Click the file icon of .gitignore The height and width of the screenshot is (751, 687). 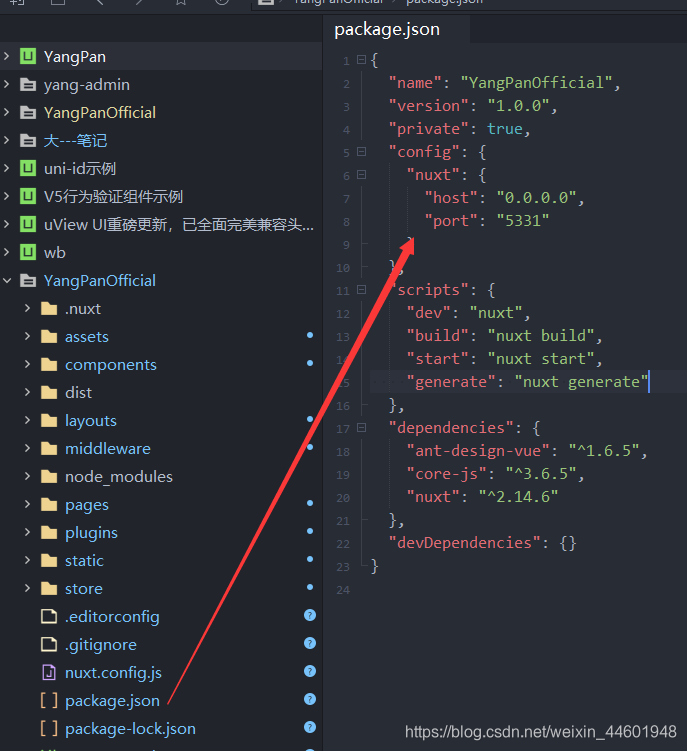click(49, 645)
